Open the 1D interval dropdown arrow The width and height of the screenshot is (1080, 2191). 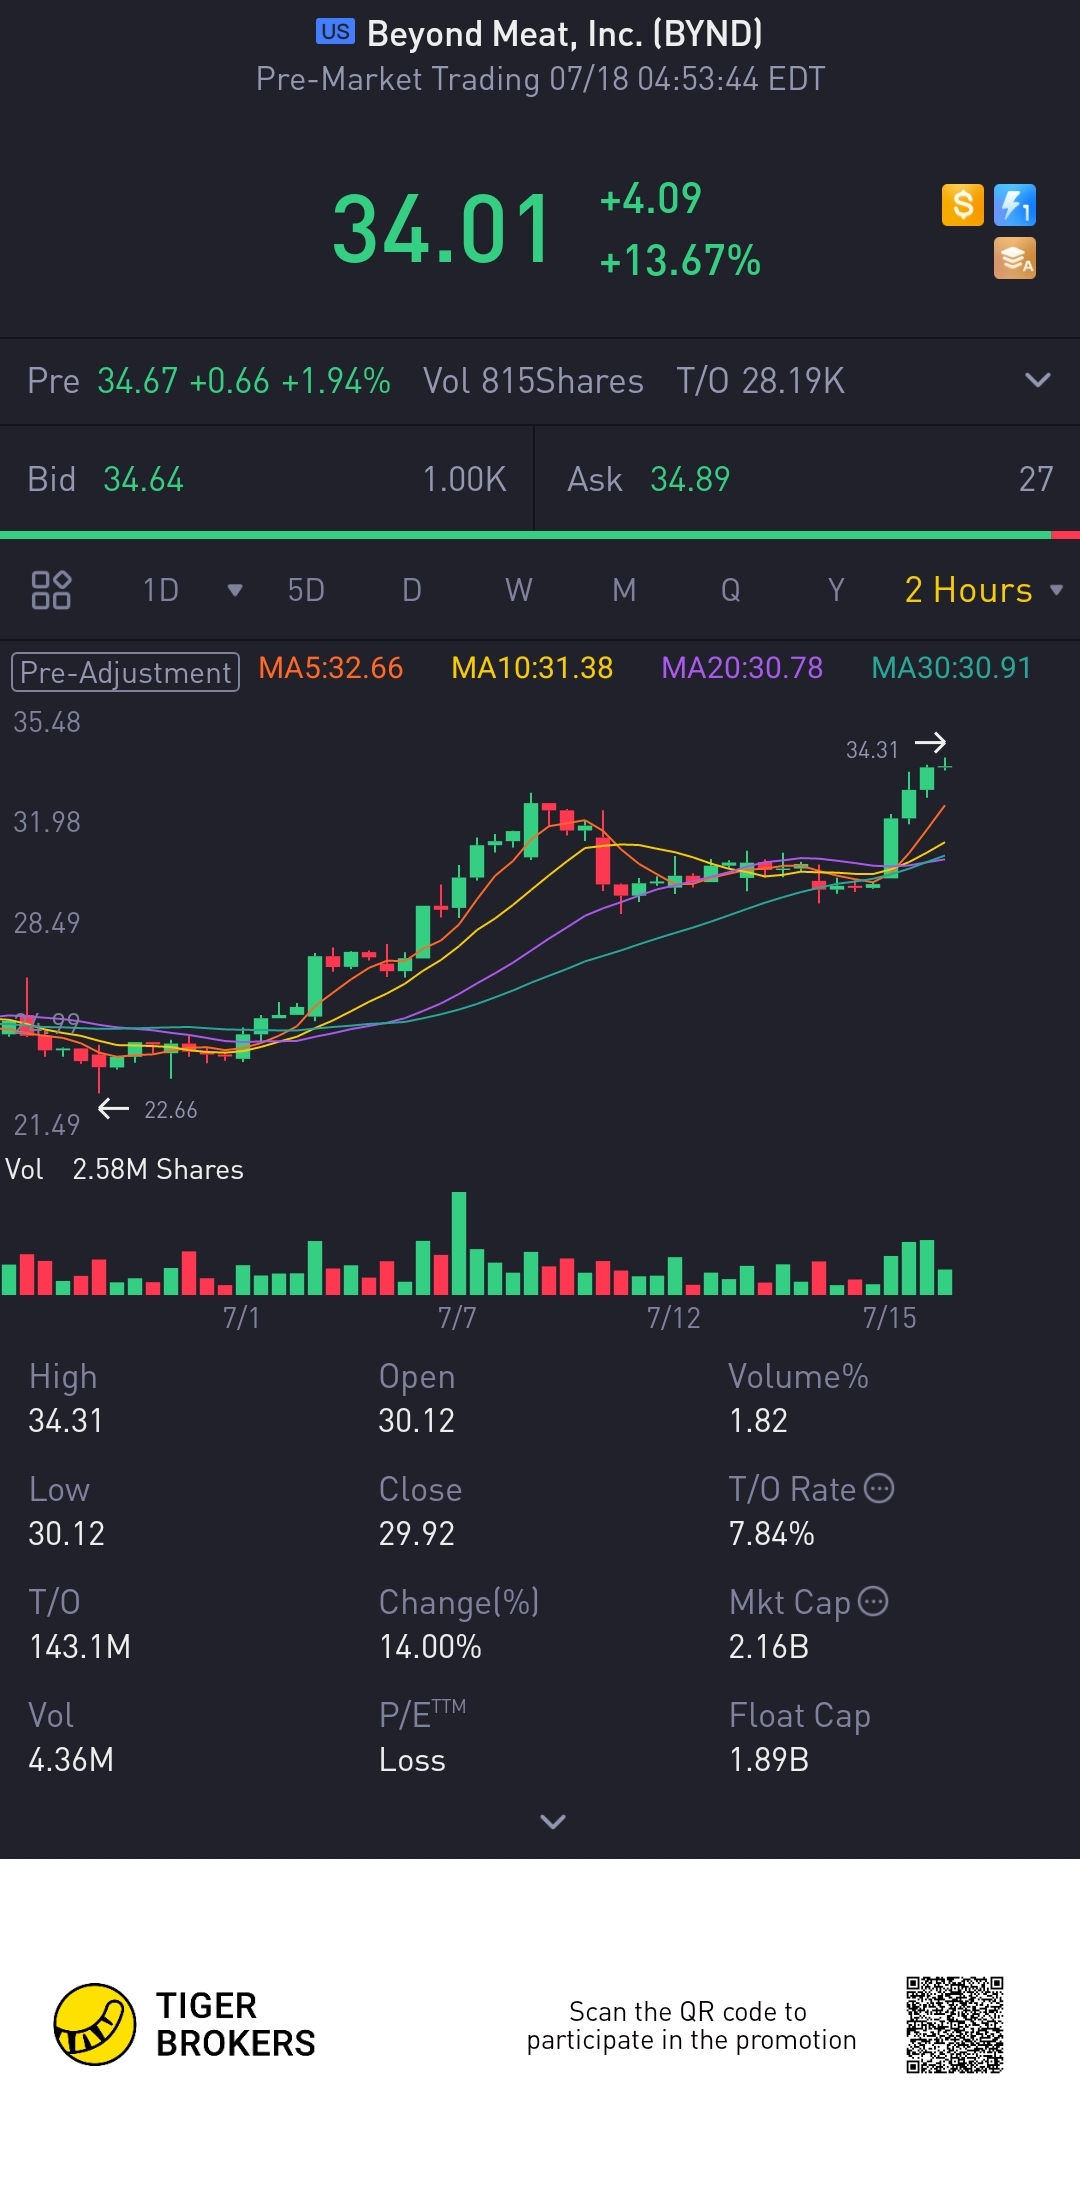pos(235,590)
